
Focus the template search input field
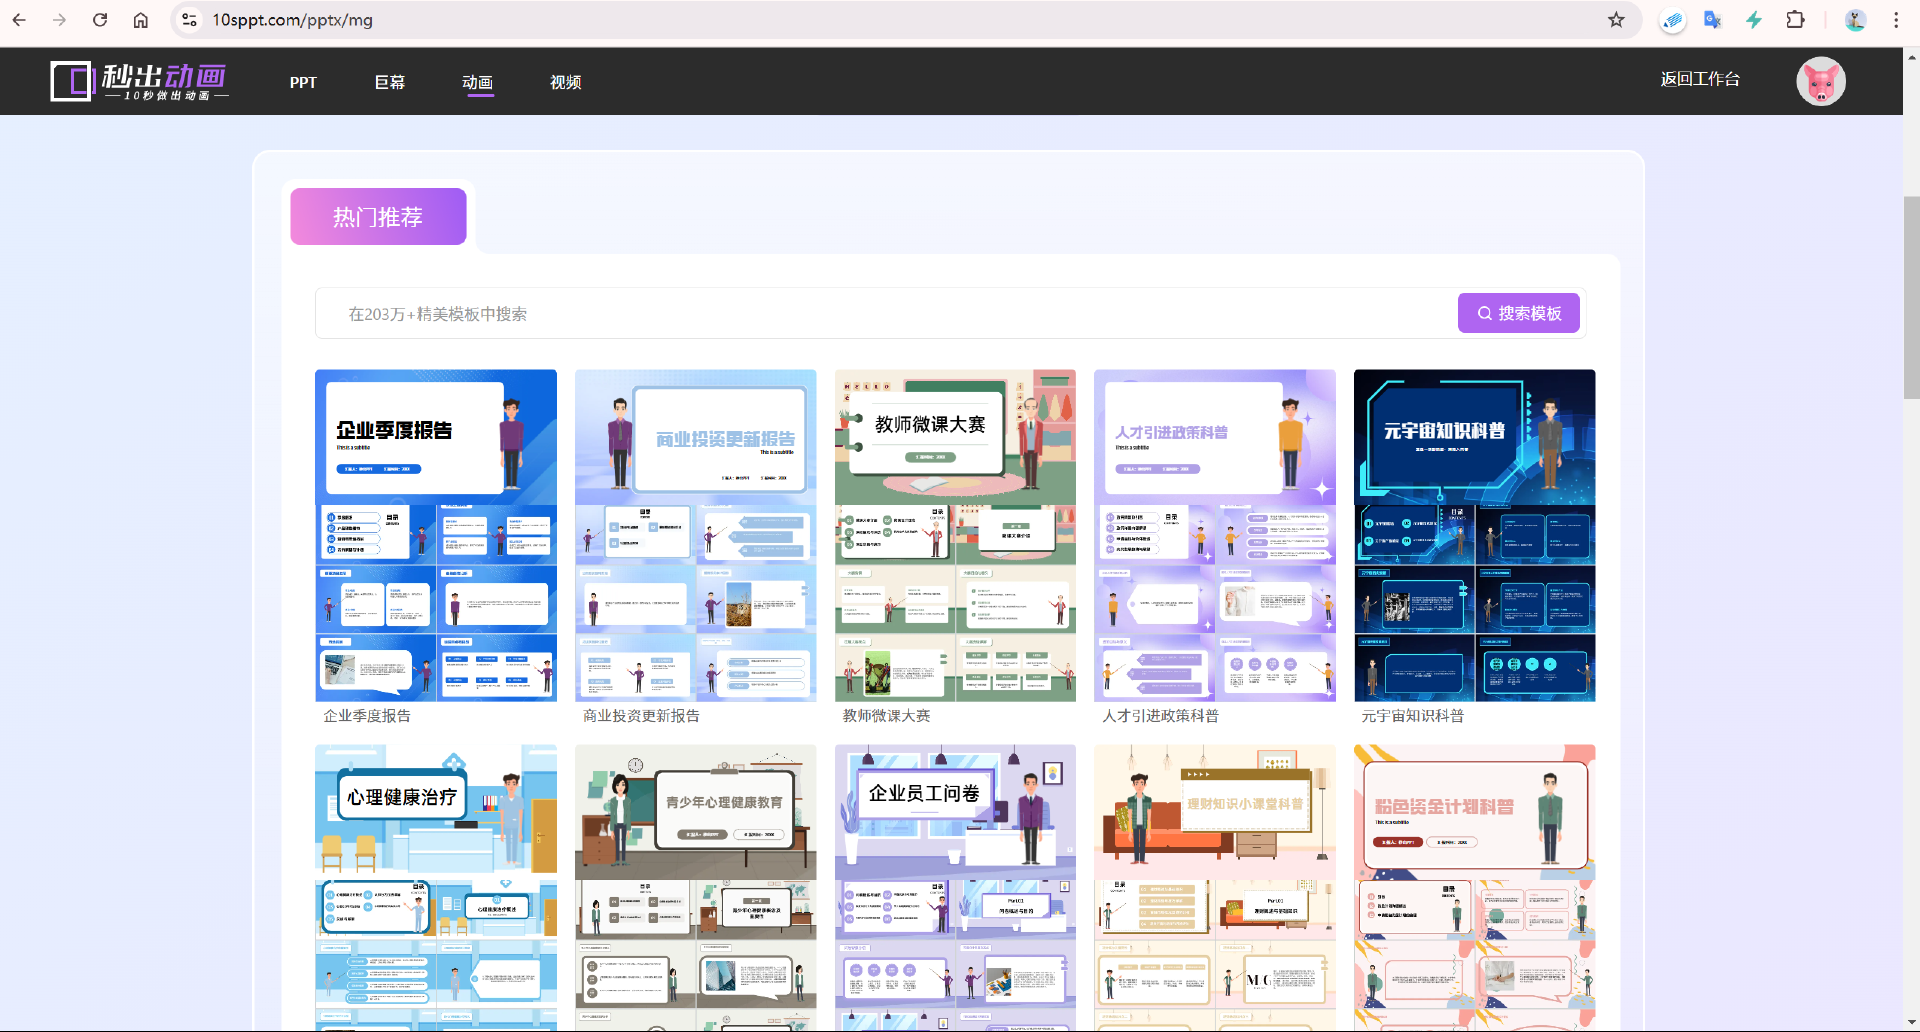(886, 314)
